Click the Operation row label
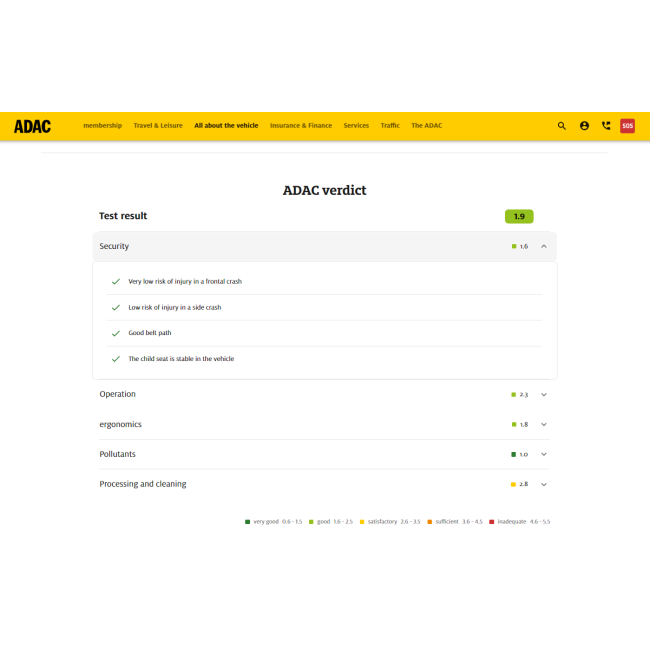Viewport: 650px width, 650px height. 117,394
